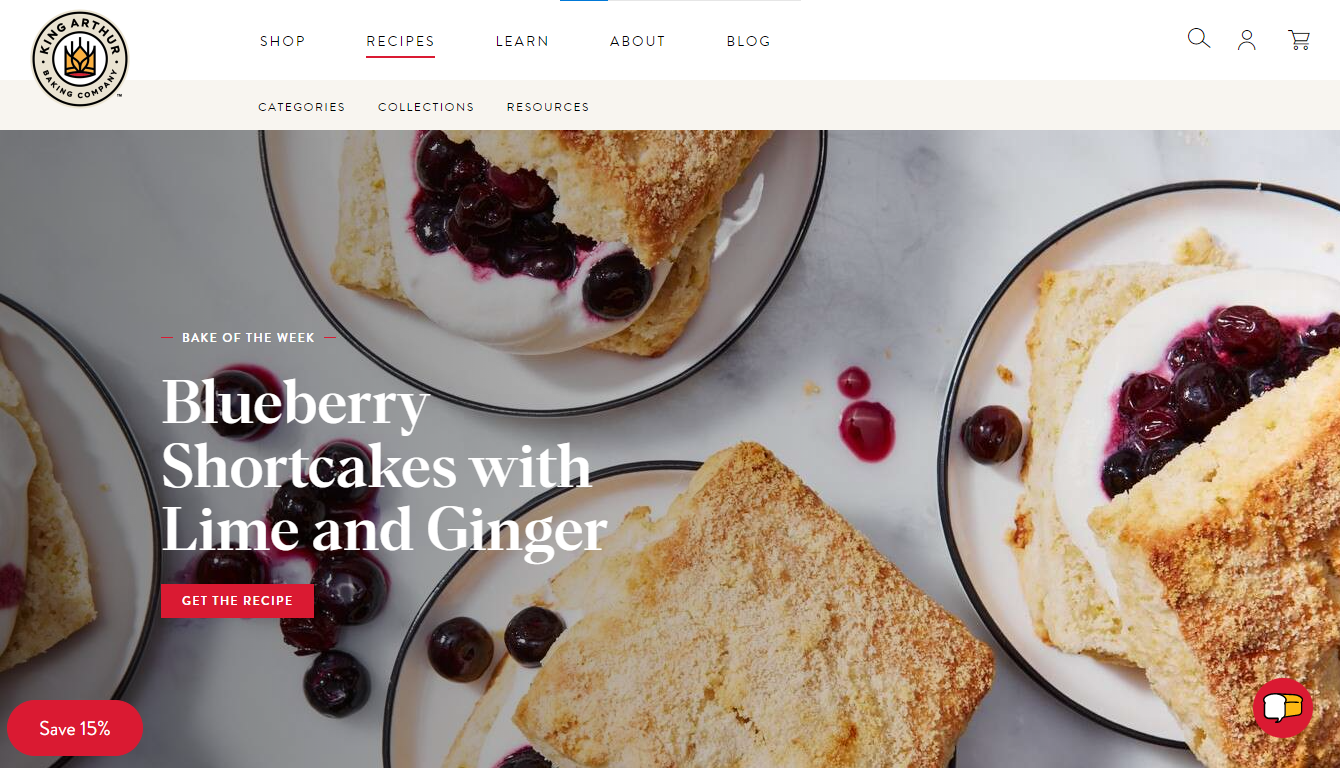Click the shortcake plate at the right edge
Image resolution: width=1340 pixels, height=768 pixels.
point(1140,462)
